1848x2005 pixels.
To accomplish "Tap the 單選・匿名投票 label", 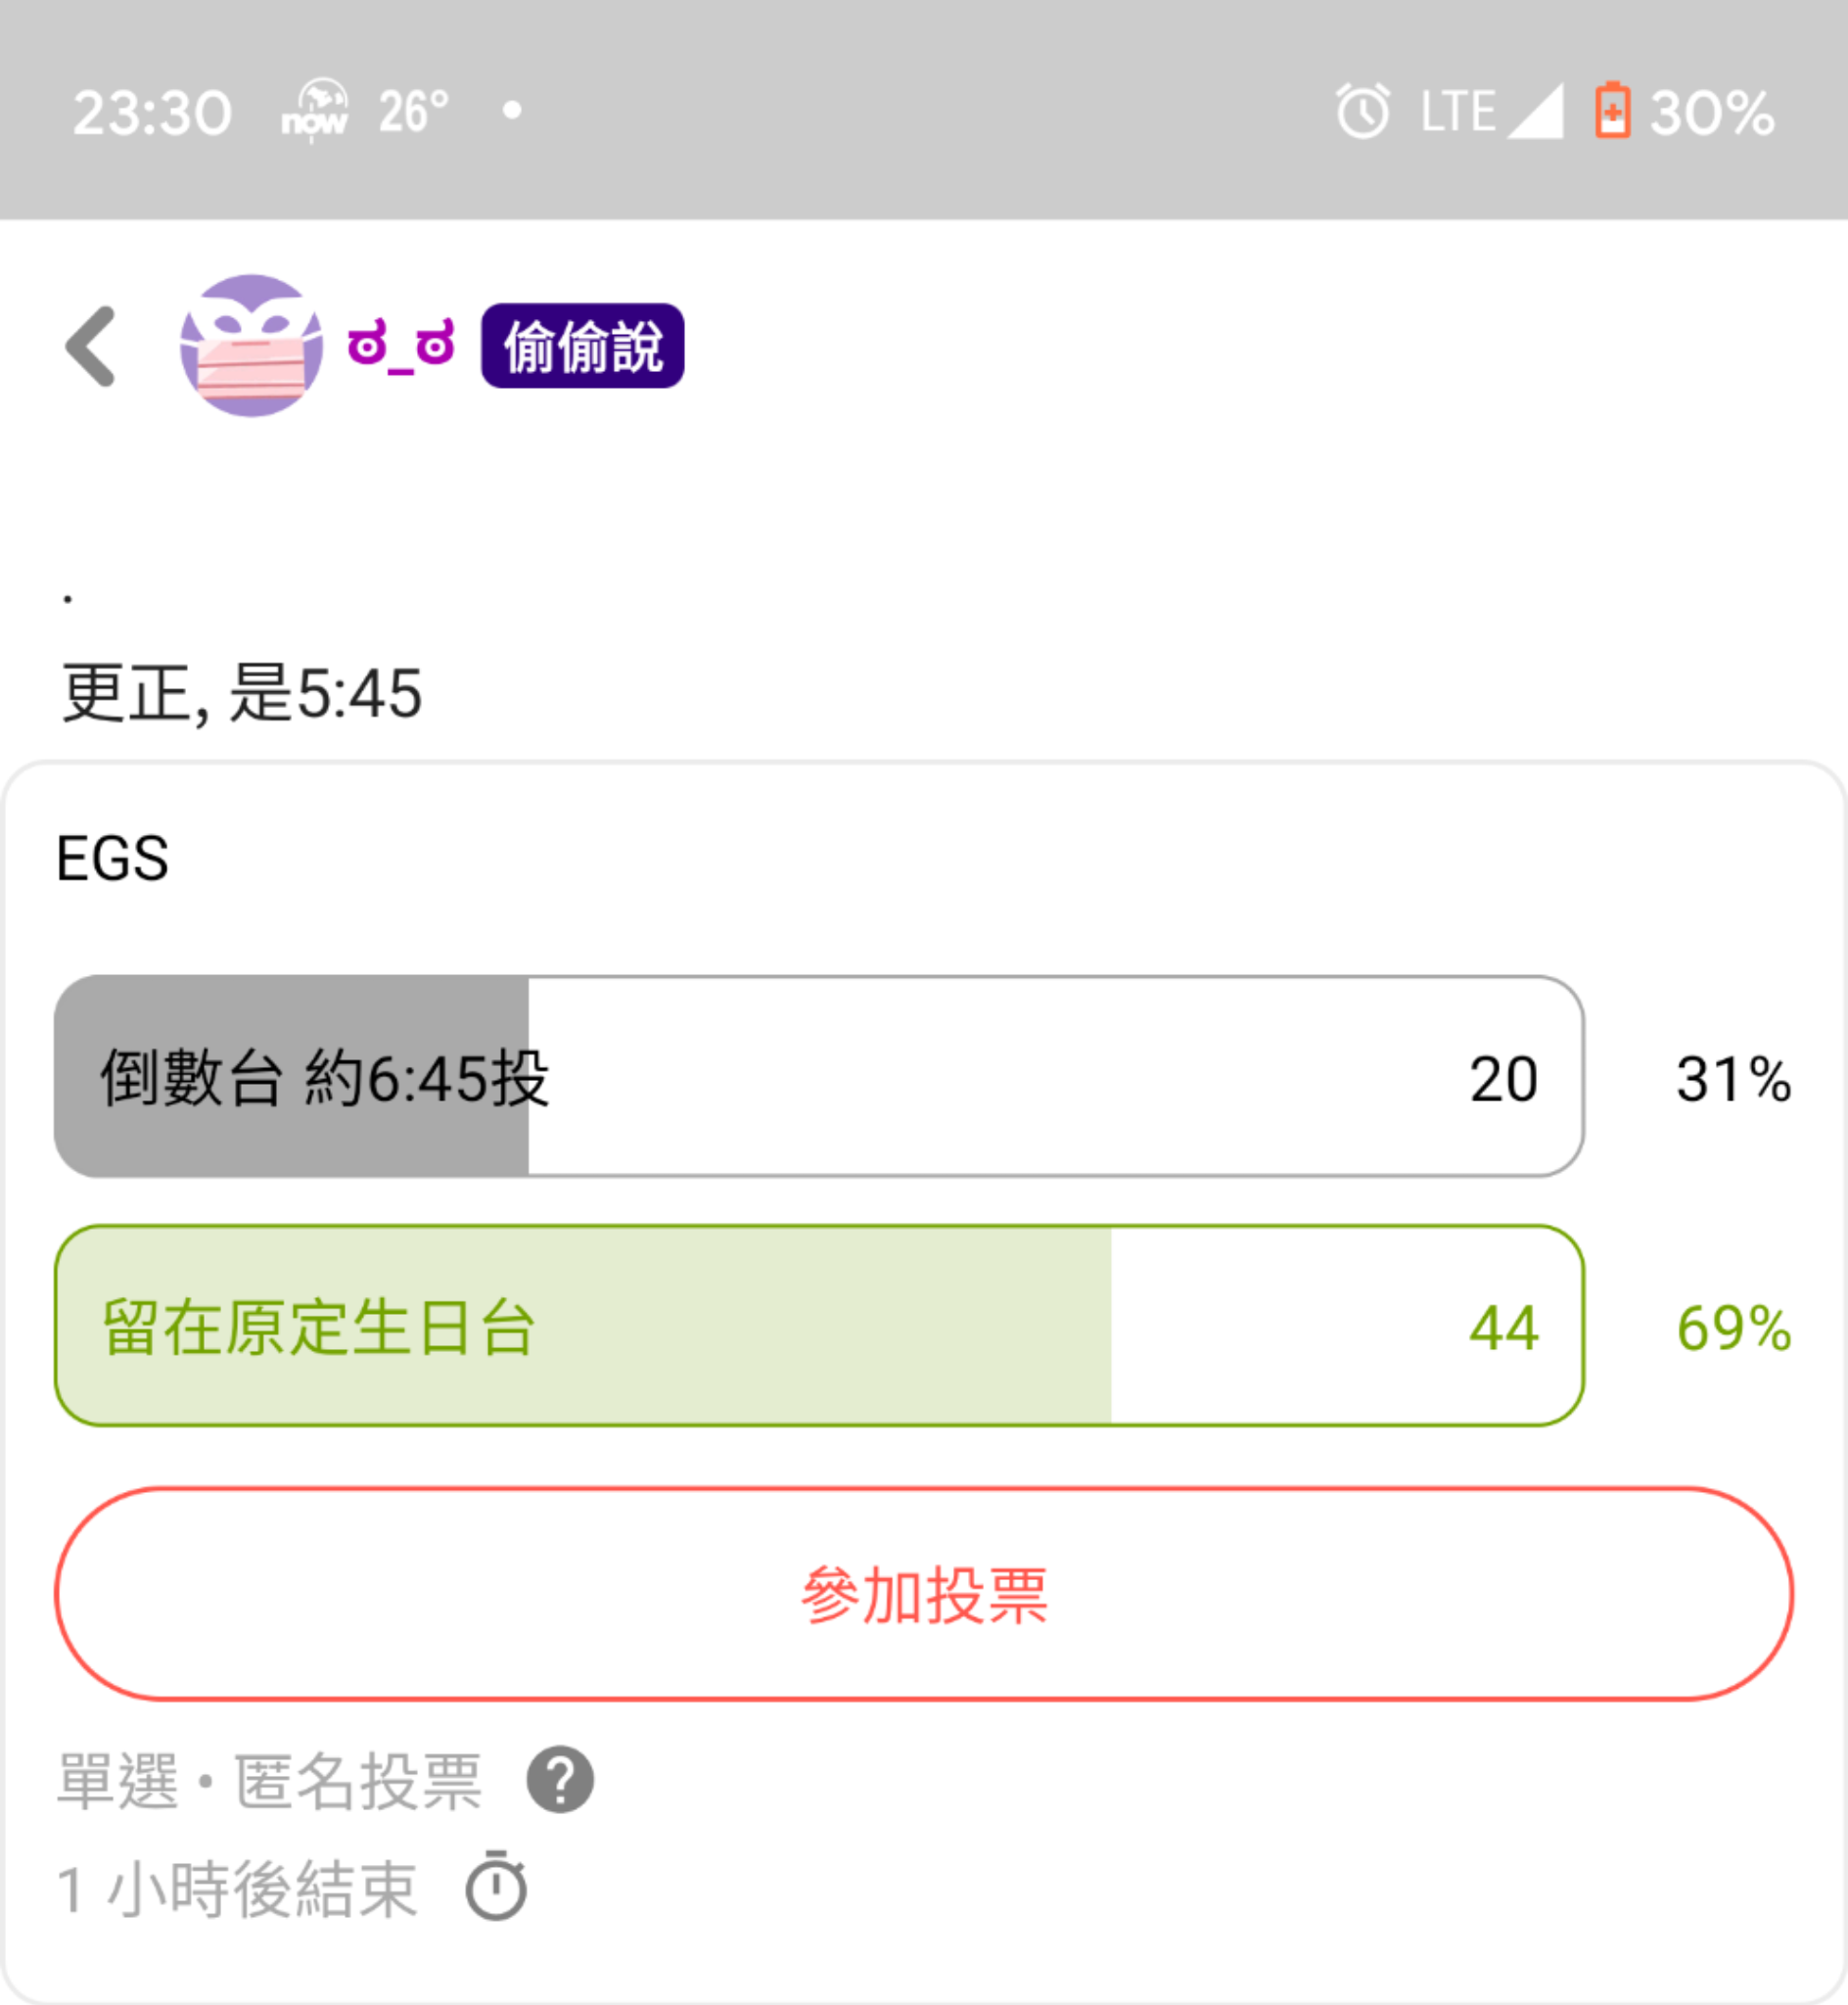I will (x=270, y=1781).
